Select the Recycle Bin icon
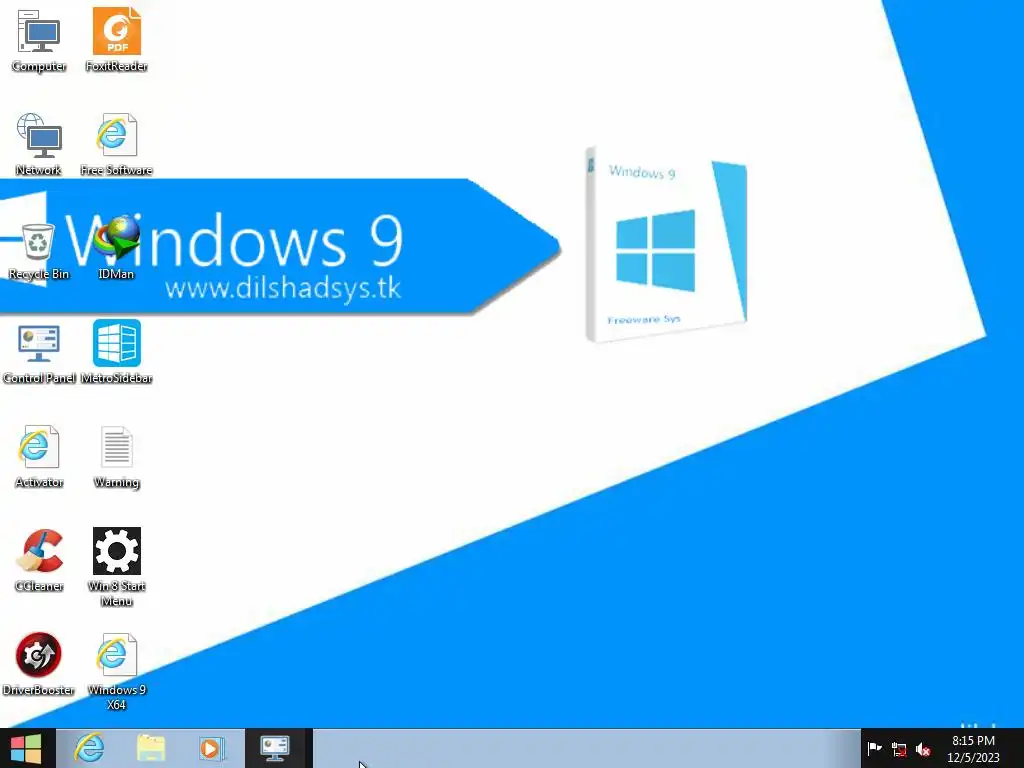 39,251
